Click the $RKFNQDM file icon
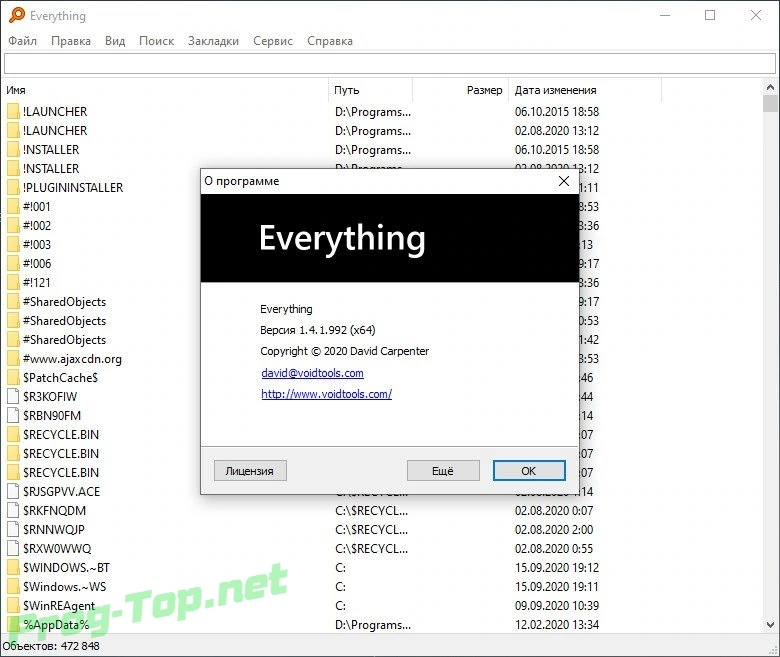 13,510
